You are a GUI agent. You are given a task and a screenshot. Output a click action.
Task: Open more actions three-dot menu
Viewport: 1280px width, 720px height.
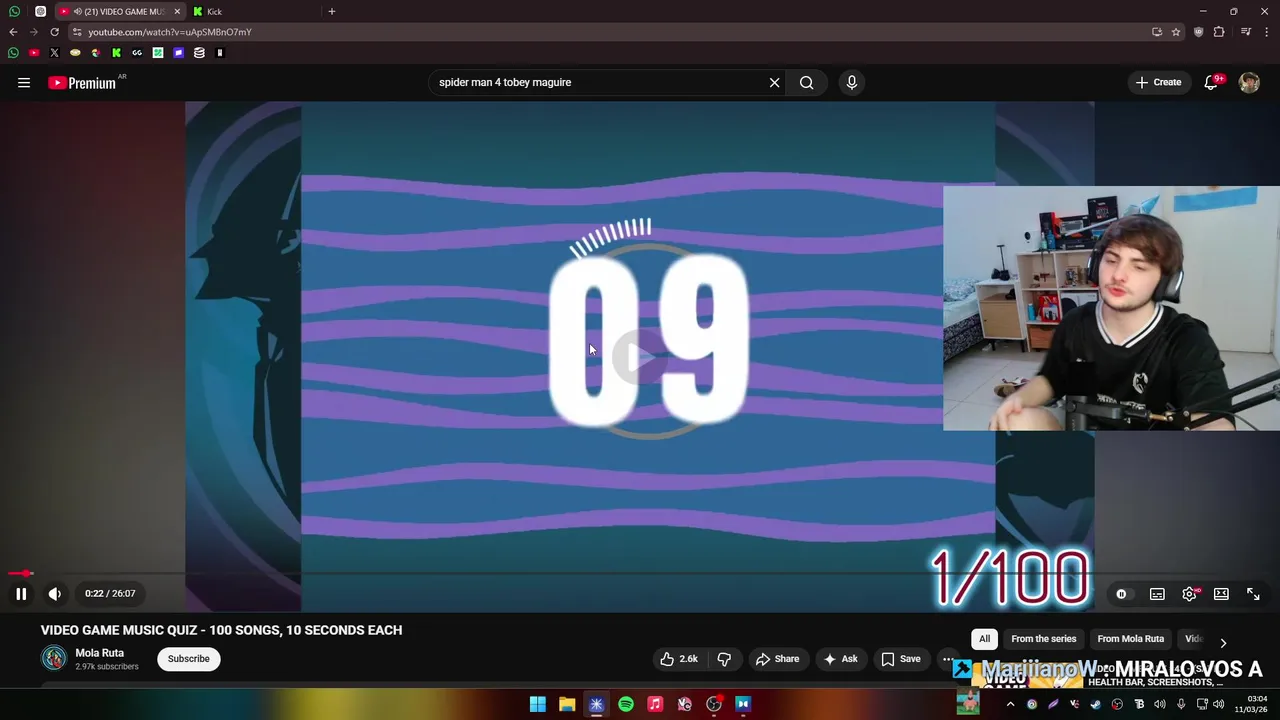click(947, 659)
